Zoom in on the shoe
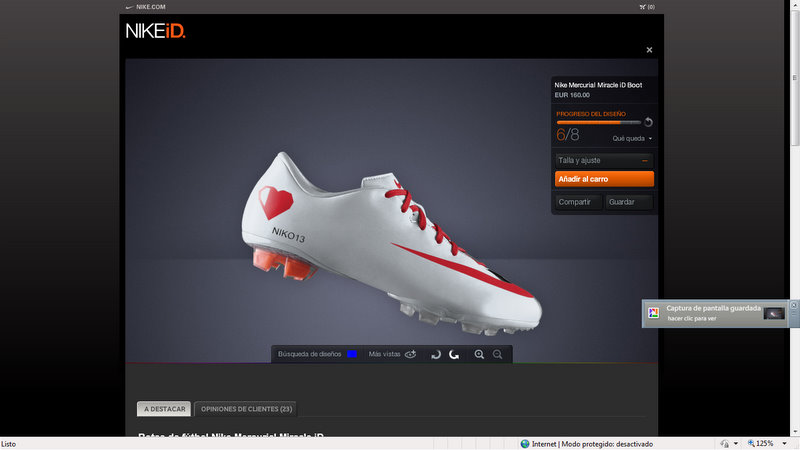This screenshot has width=800, height=450. tap(479, 355)
